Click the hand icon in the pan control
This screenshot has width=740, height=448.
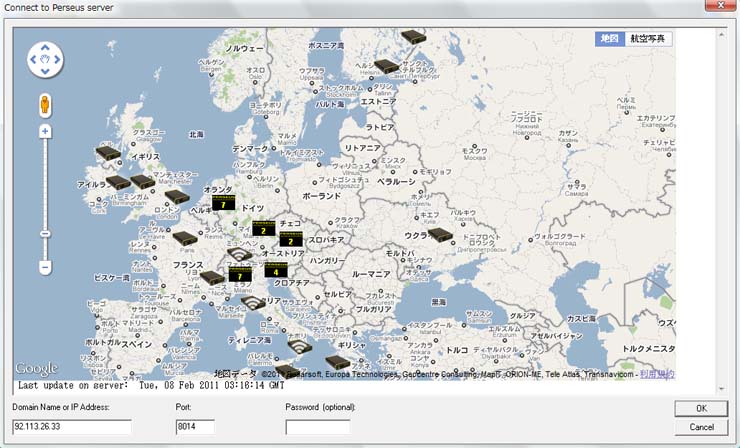(x=45, y=59)
